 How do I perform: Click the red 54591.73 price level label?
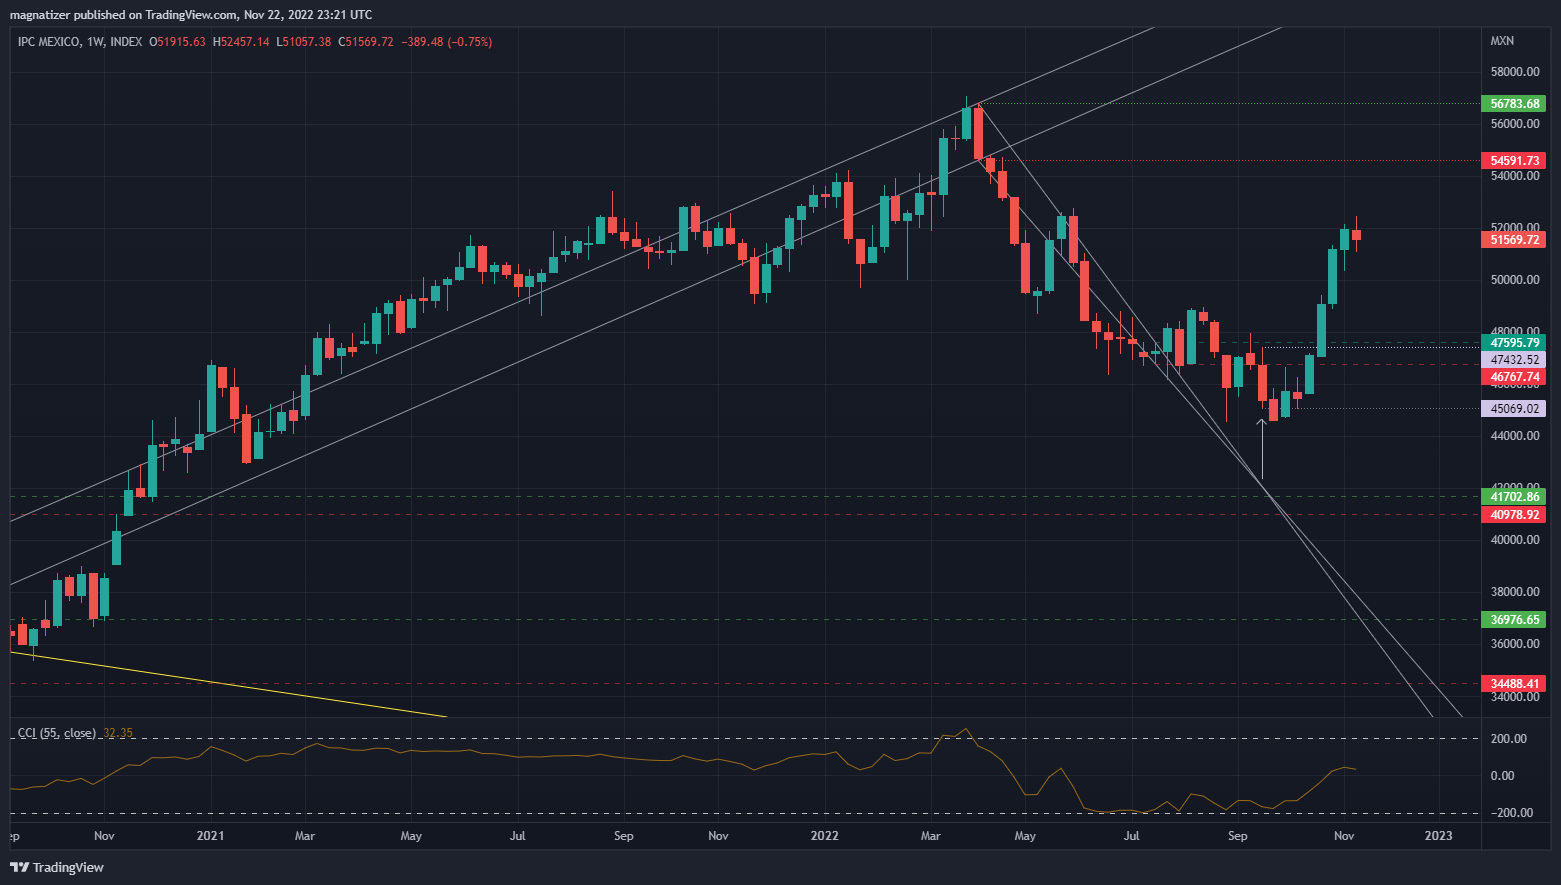click(x=1514, y=161)
